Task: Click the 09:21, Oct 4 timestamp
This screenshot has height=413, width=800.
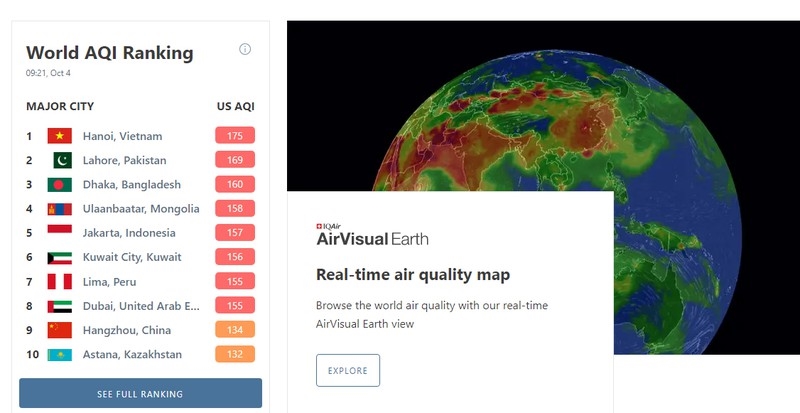Action: point(48,73)
